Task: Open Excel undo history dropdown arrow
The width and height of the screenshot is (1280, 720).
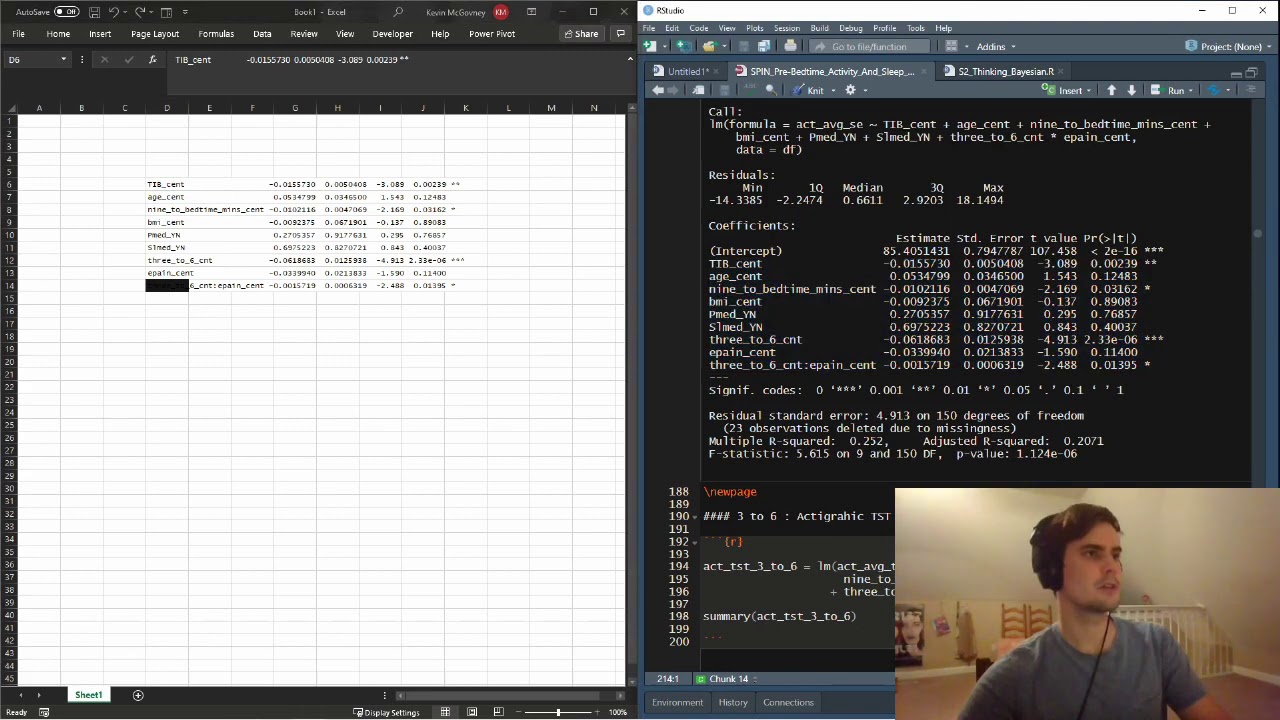Action: (124, 12)
